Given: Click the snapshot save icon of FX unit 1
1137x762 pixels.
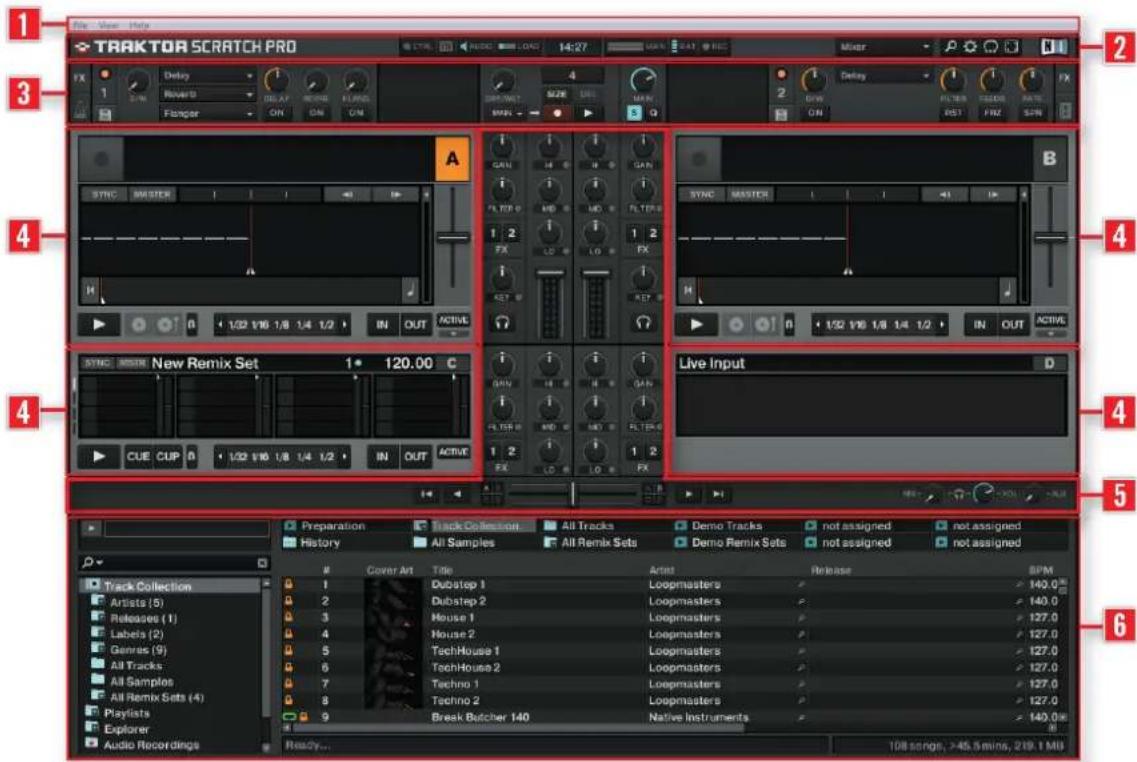Looking at the screenshot, I should 105,114.
